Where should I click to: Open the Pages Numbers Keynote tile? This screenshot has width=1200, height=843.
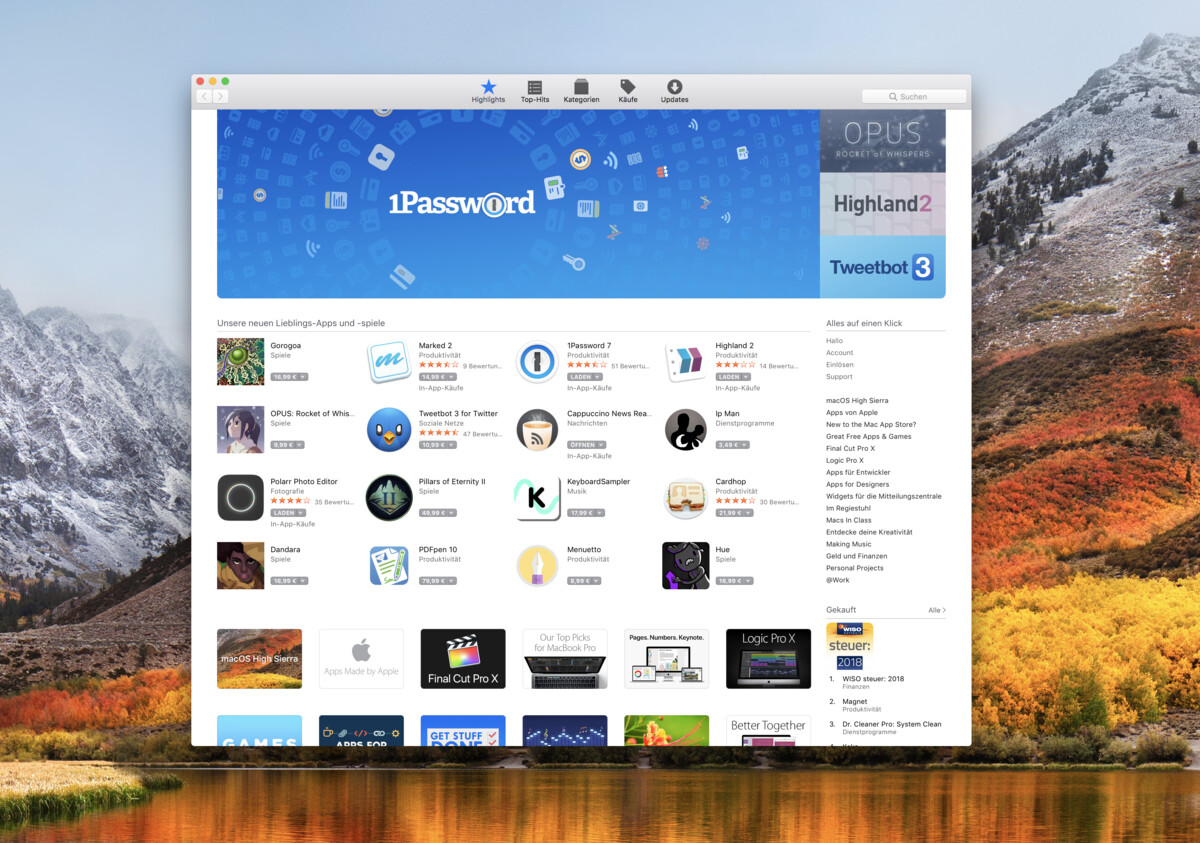click(666, 658)
